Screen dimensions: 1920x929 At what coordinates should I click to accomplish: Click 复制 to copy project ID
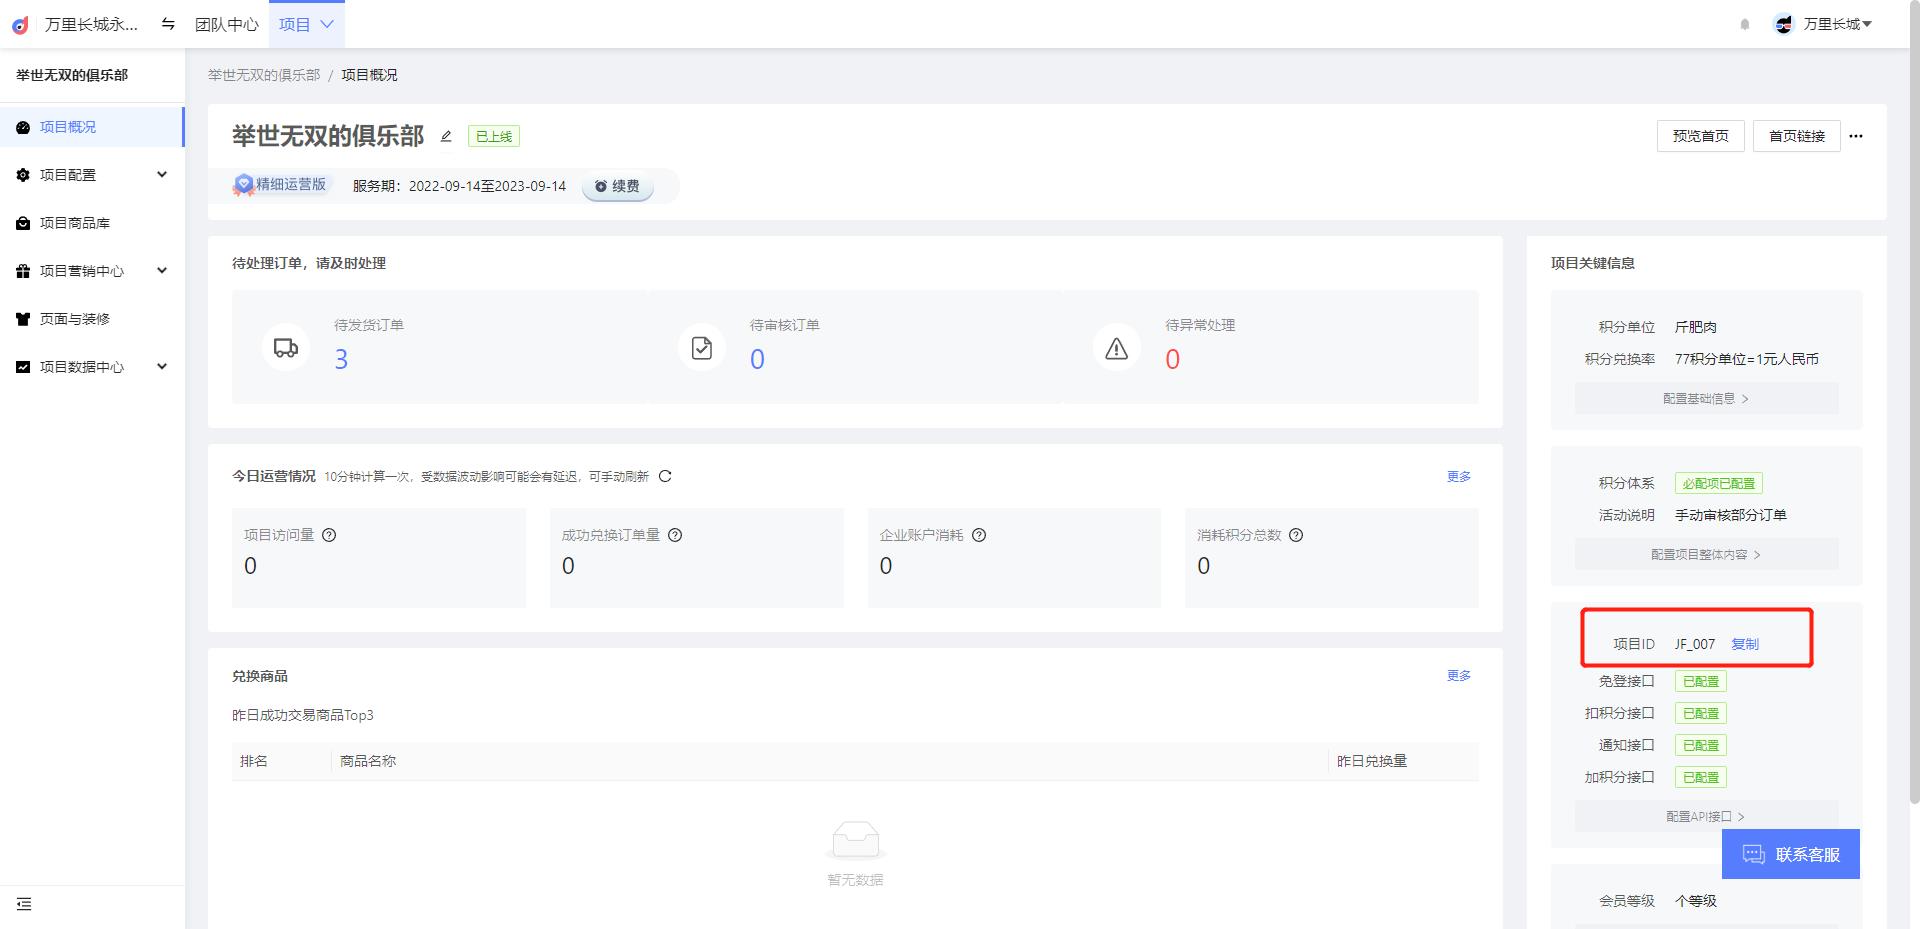pyautogui.click(x=1745, y=644)
